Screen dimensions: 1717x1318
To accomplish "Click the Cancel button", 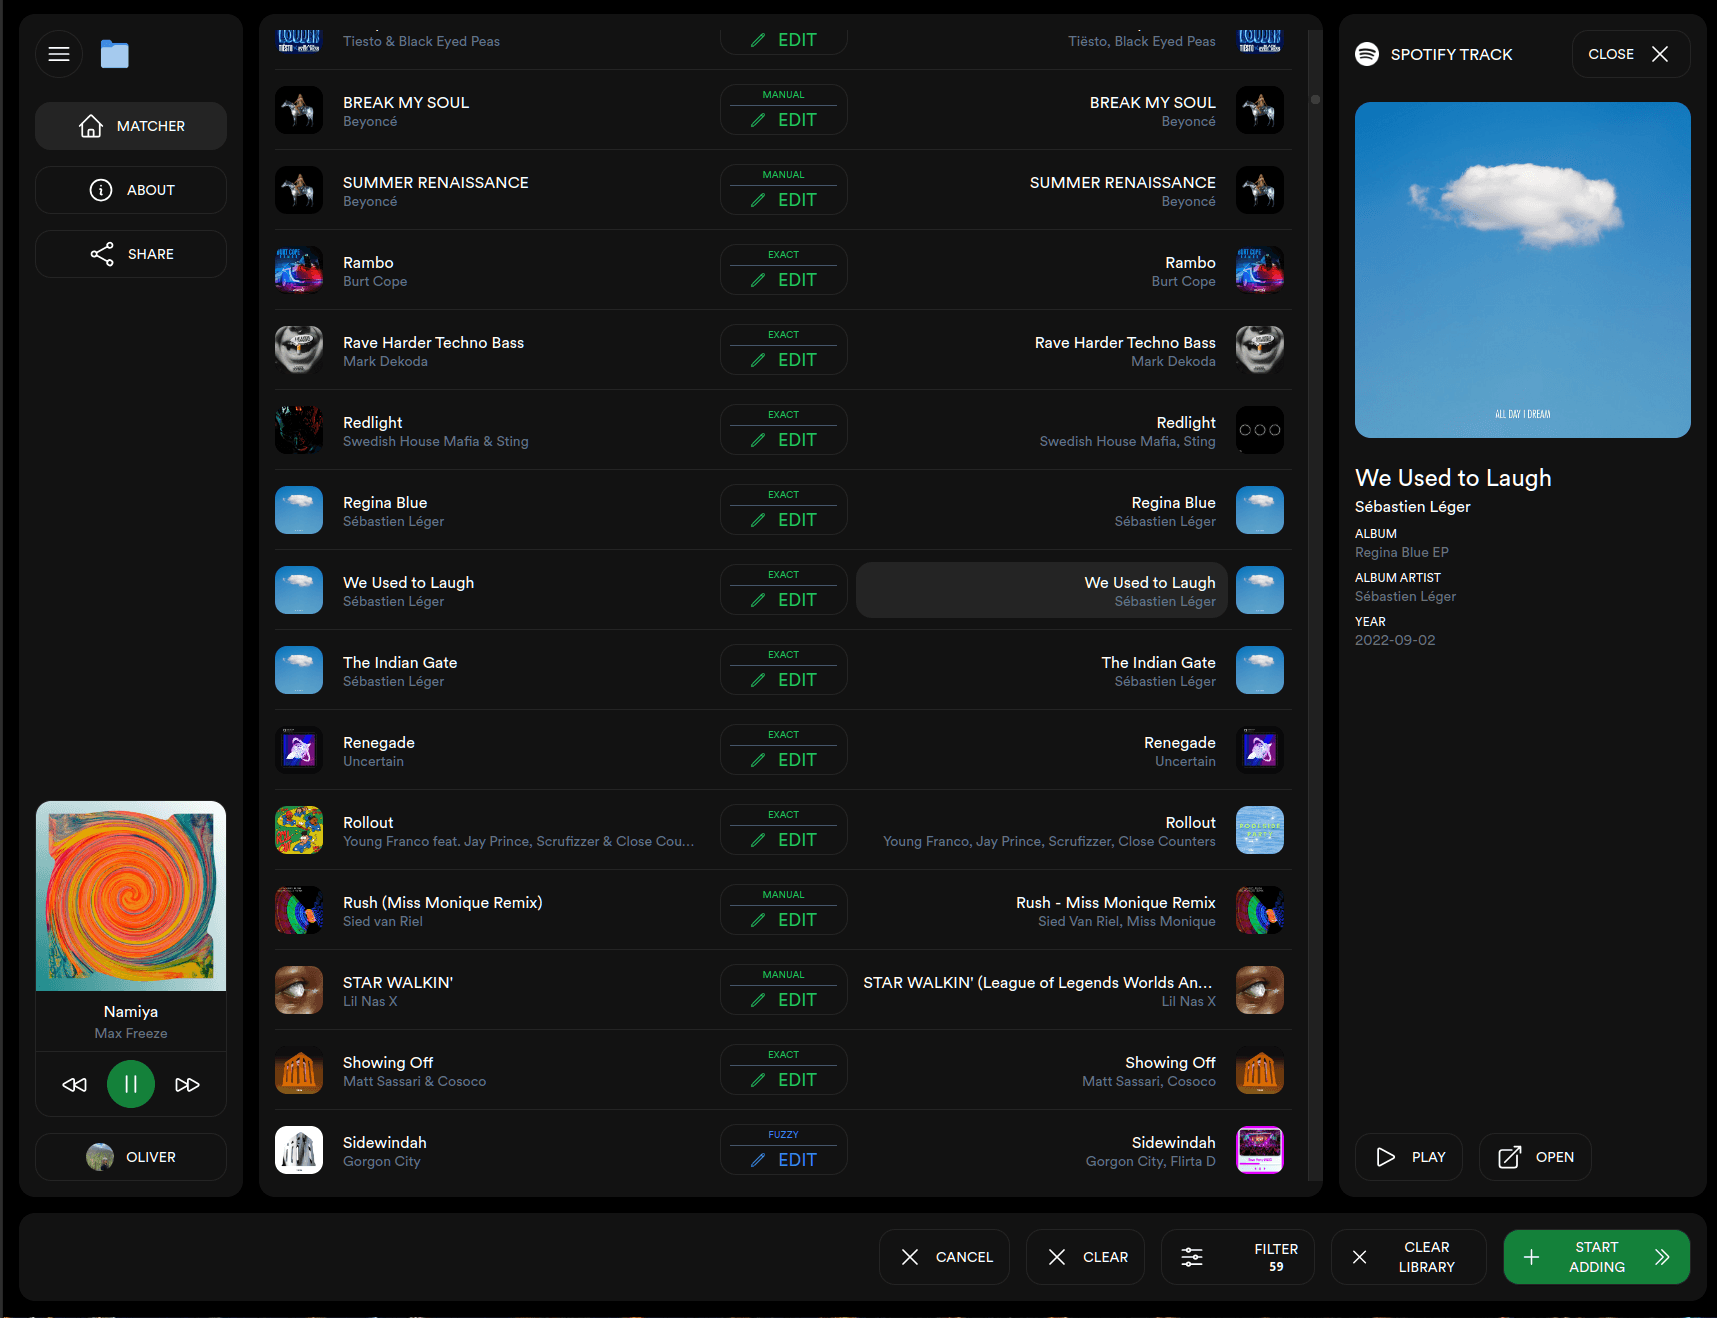I will tap(945, 1257).
